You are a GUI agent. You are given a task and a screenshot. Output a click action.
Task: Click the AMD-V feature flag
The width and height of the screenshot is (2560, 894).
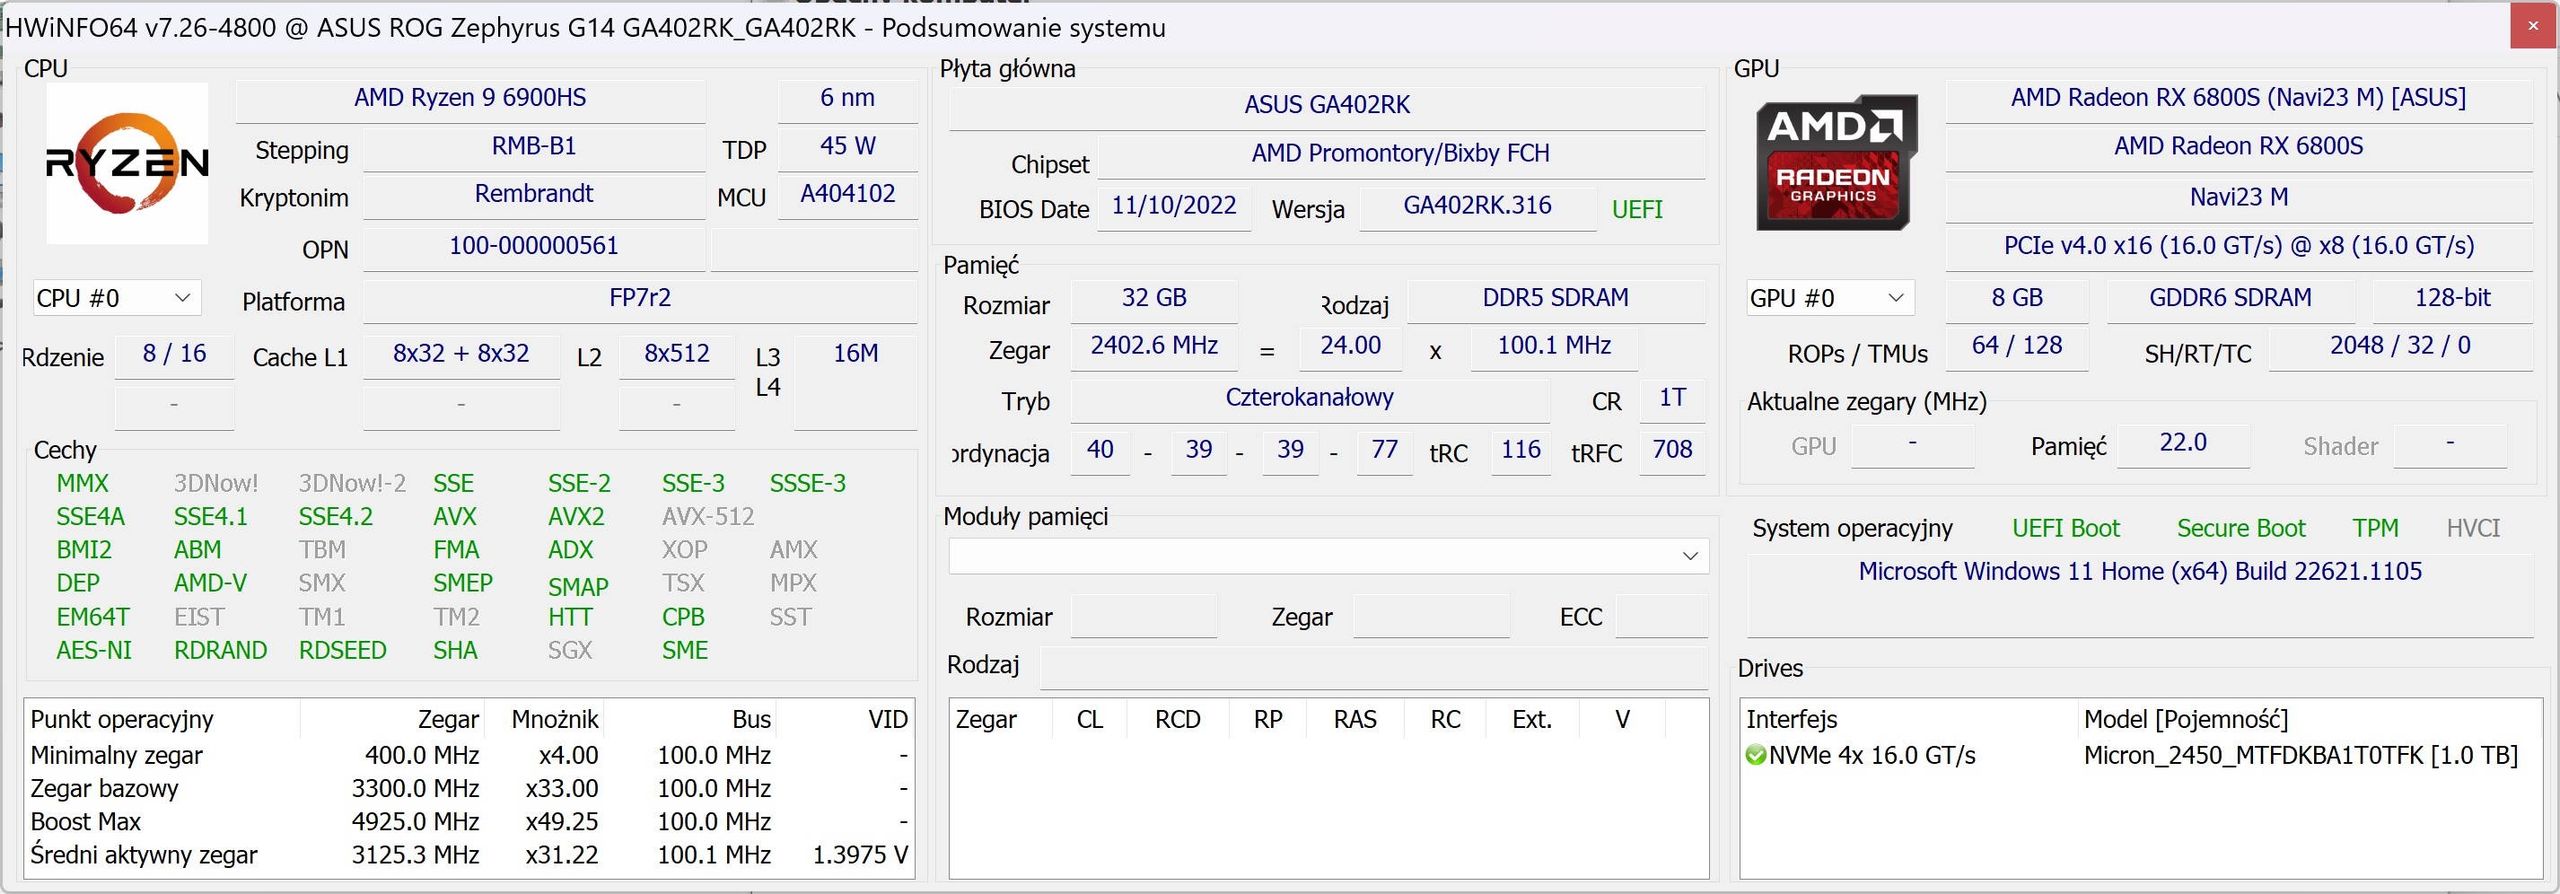tap(210, 584)
